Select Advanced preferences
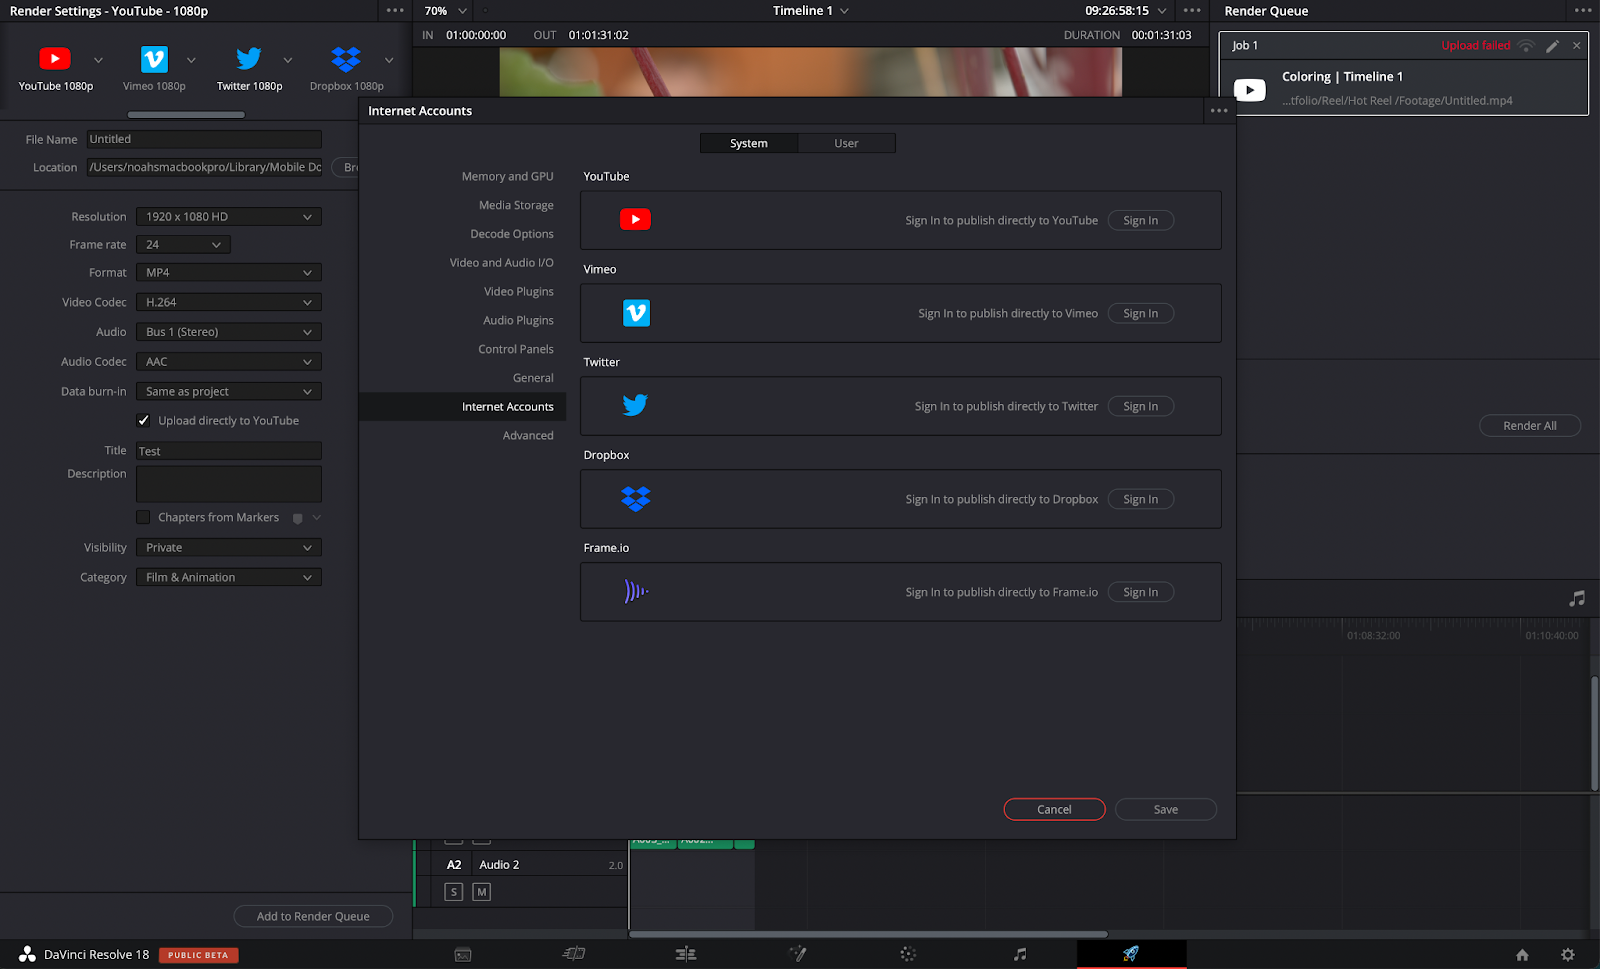This screenshot has height=969, width=1600. (x=528, y=436)
